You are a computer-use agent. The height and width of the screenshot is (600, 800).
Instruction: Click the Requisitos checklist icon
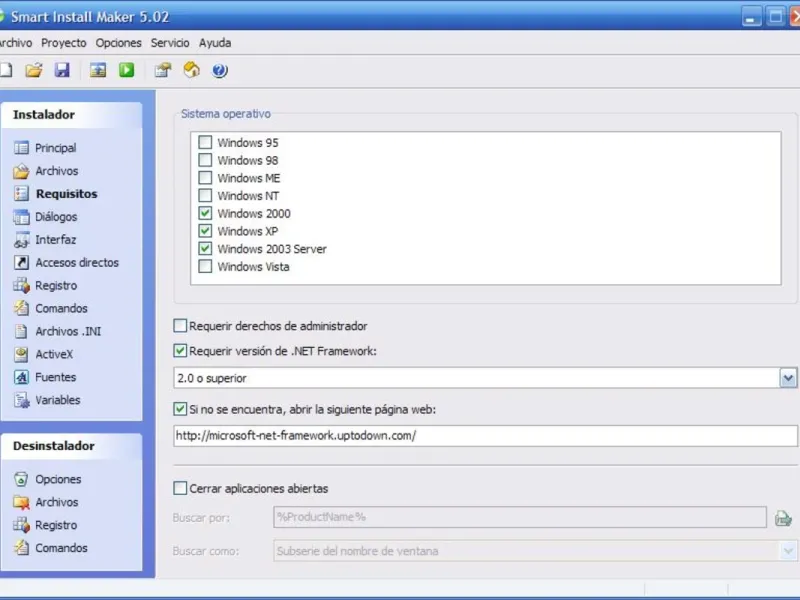21,194
